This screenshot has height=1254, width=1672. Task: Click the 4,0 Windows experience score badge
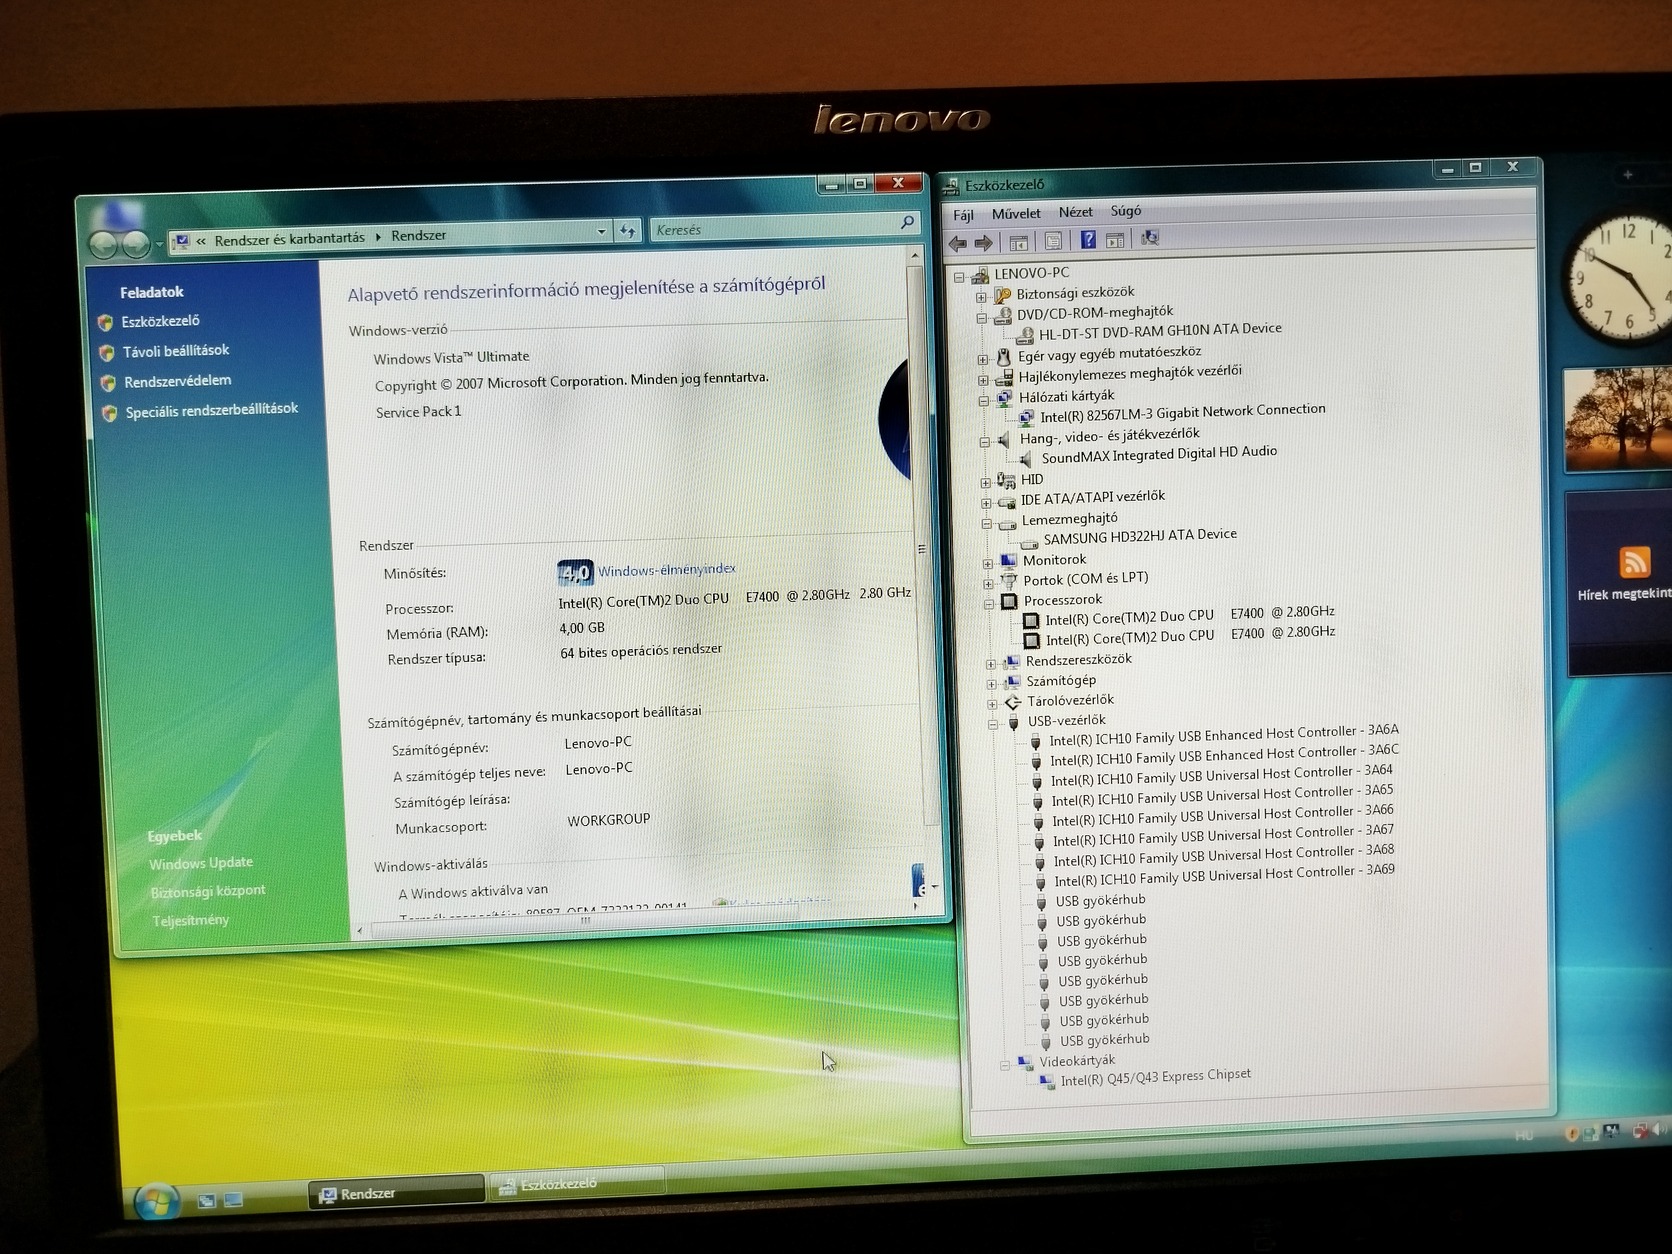[x=575, y=573]
